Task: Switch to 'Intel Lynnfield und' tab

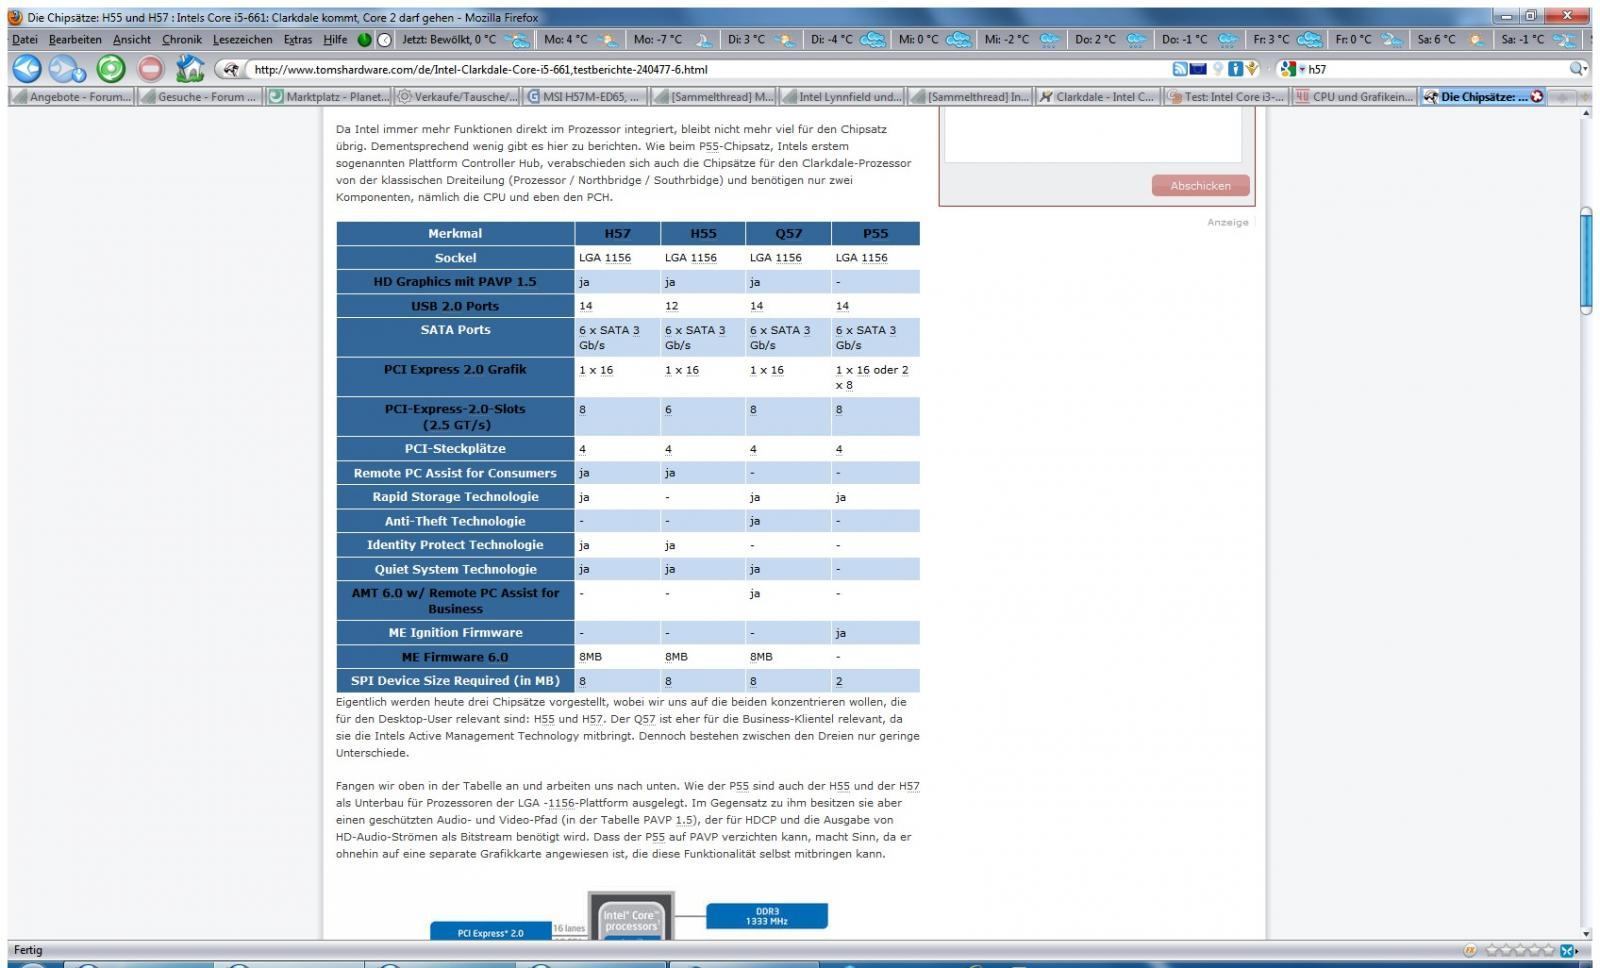Action: click(843, 97)
